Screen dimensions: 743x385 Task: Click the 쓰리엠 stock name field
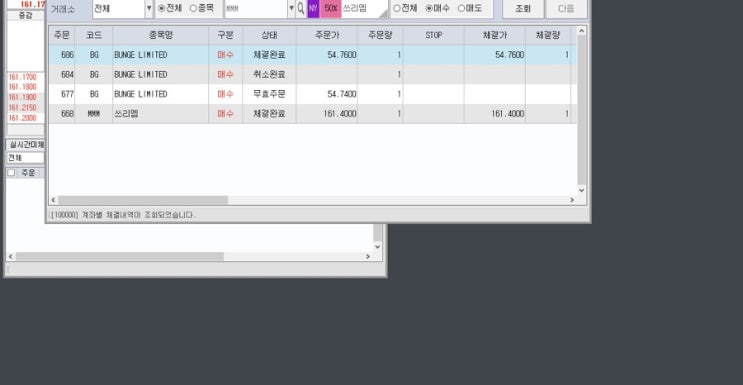point(364,9)
